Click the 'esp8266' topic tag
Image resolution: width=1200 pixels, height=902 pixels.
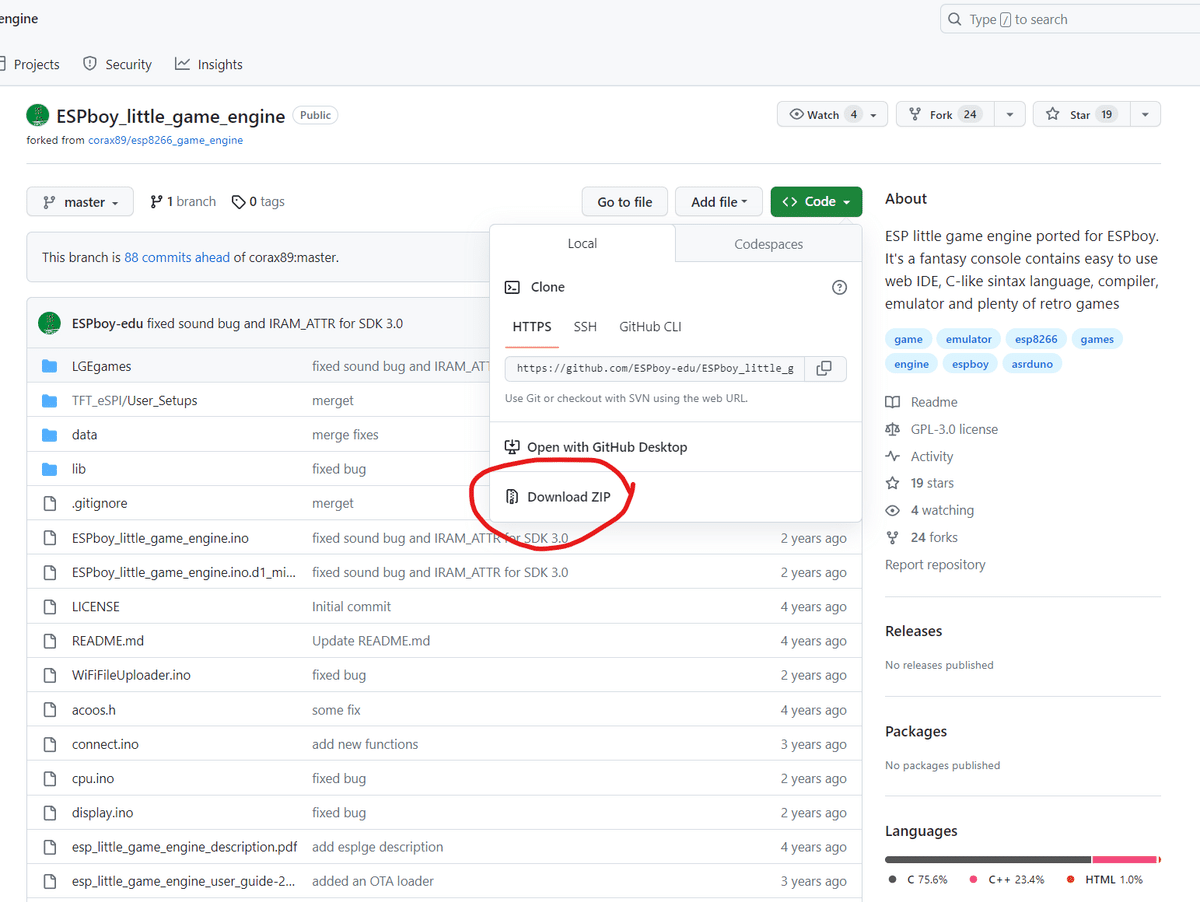click(1036, 339)
